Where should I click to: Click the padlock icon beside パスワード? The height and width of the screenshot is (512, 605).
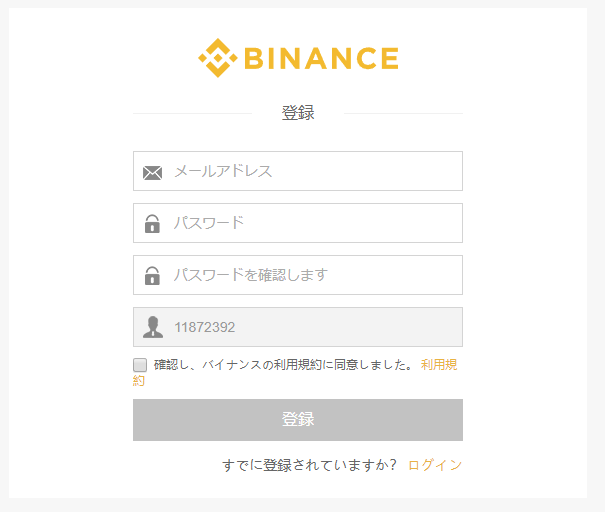[x=152, y=224]
